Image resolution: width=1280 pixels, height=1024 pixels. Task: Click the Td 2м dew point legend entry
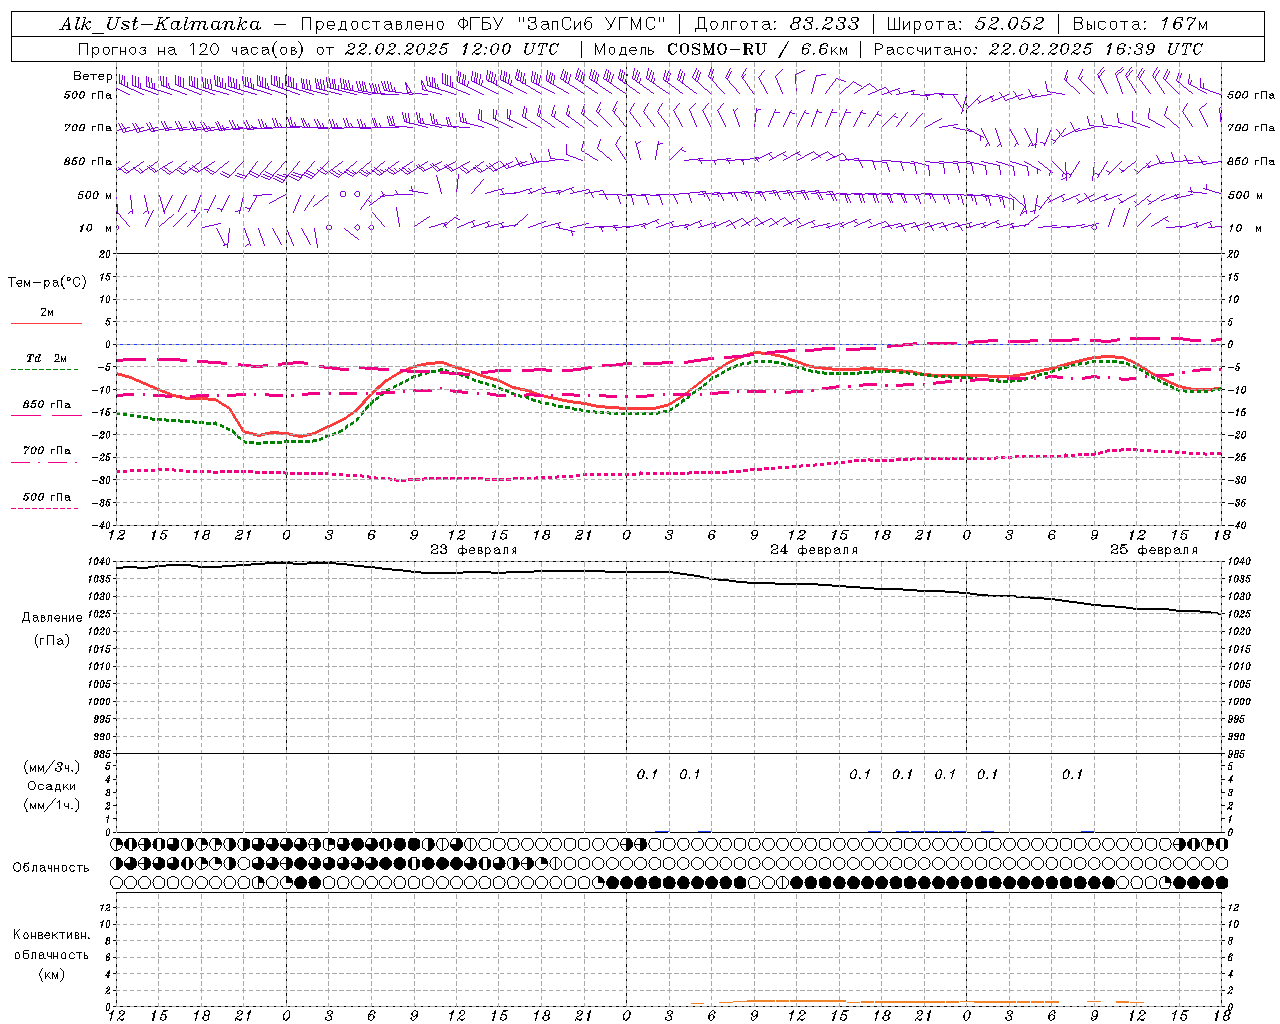47,358
